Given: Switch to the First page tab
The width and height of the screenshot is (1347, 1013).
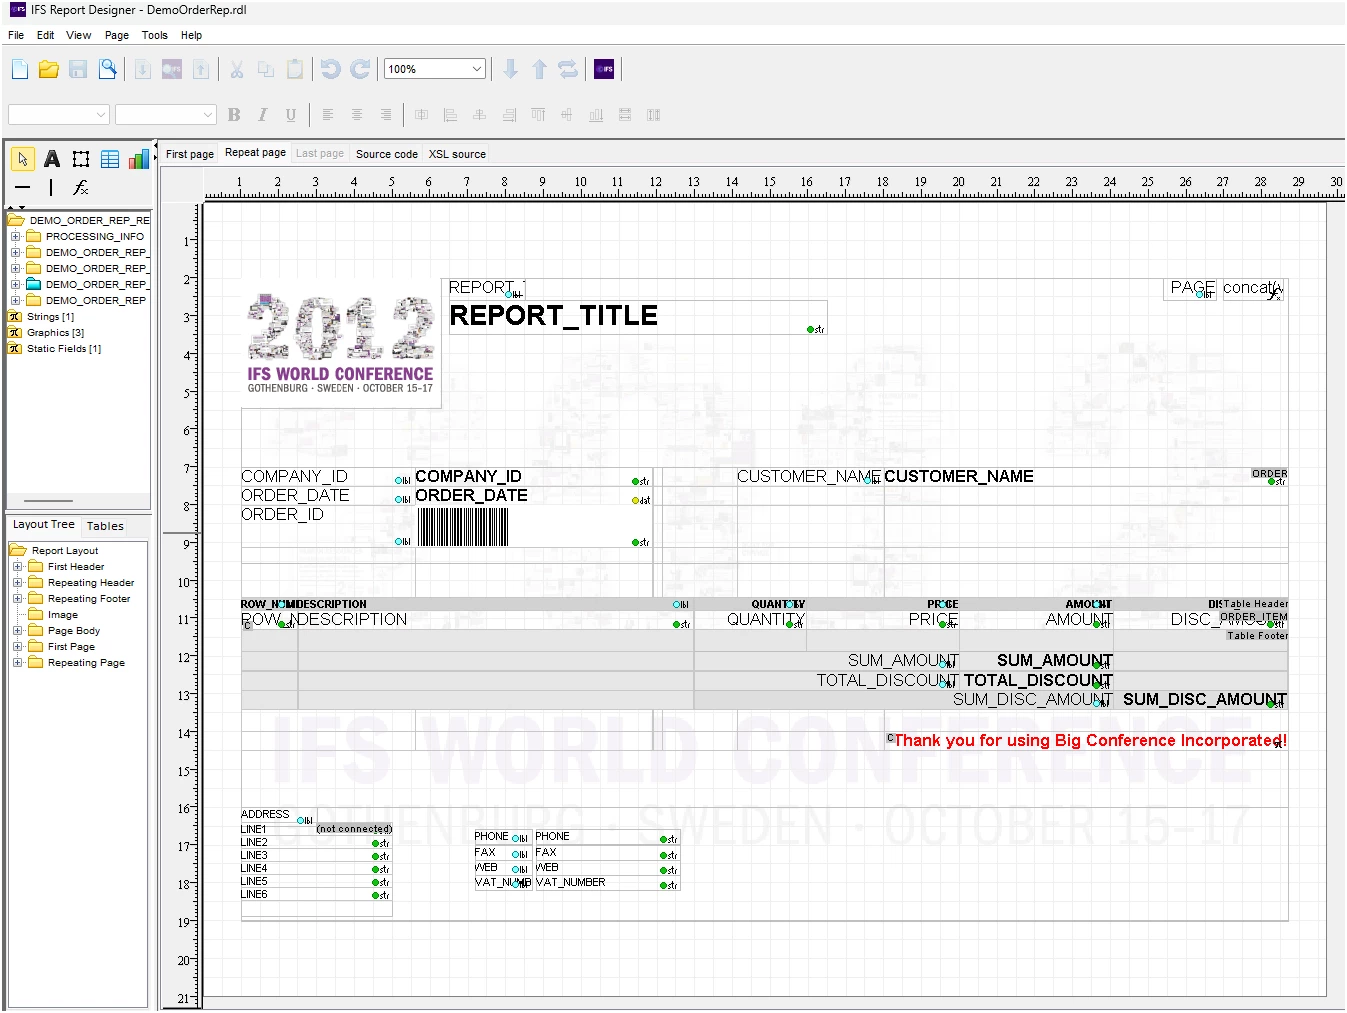Looking at the screenshot, I should click(x=190, y=154).
